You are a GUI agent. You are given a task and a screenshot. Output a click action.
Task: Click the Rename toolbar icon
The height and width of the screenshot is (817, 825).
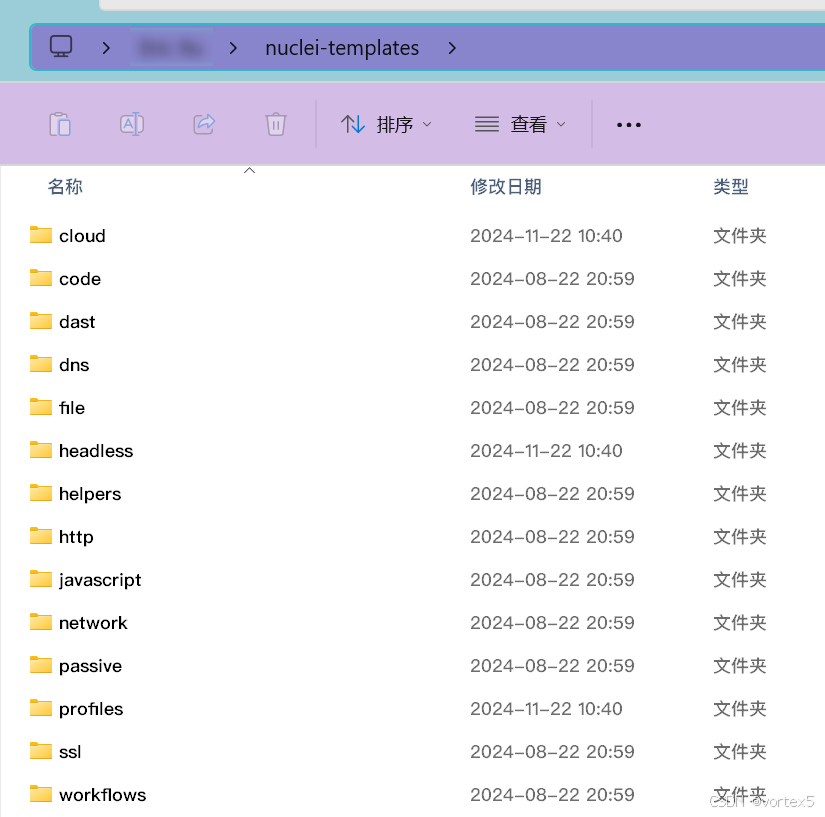click(x=132, y=124)
